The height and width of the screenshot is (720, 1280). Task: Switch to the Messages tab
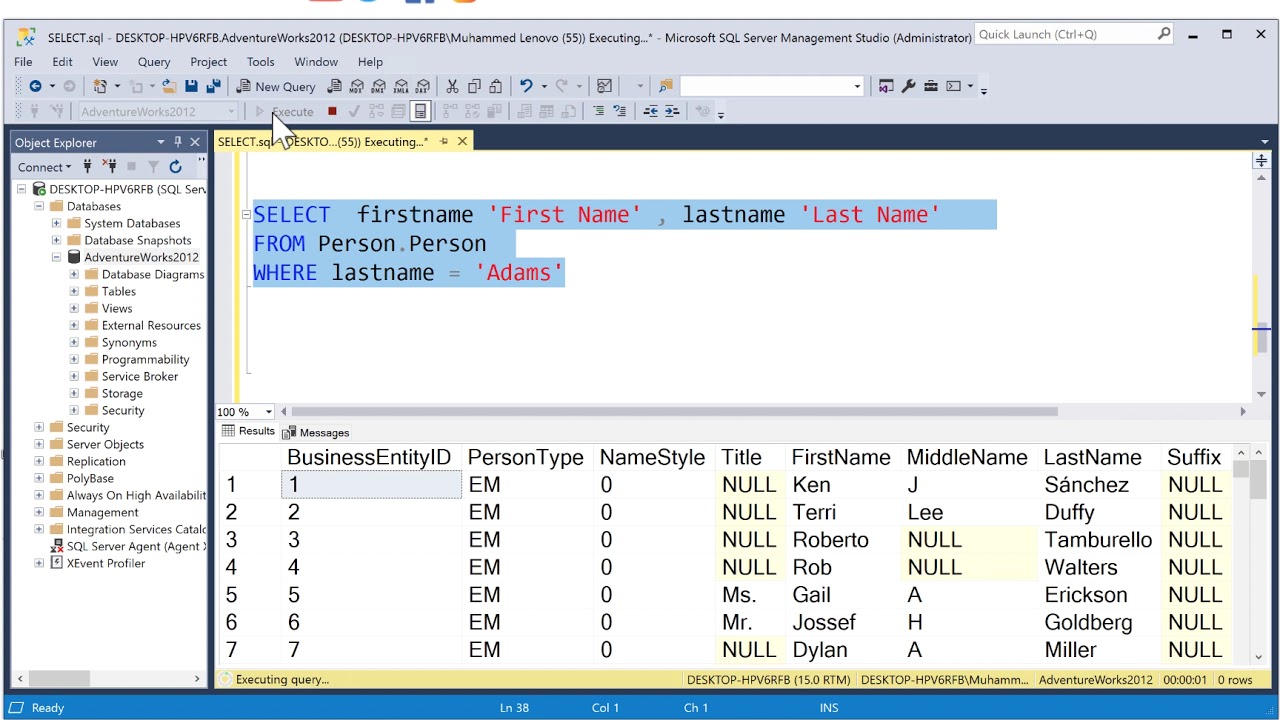coord(316,433)
